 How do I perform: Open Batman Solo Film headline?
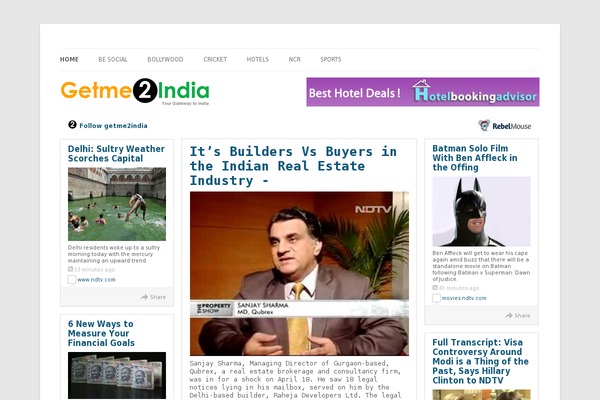click(475, 158)
